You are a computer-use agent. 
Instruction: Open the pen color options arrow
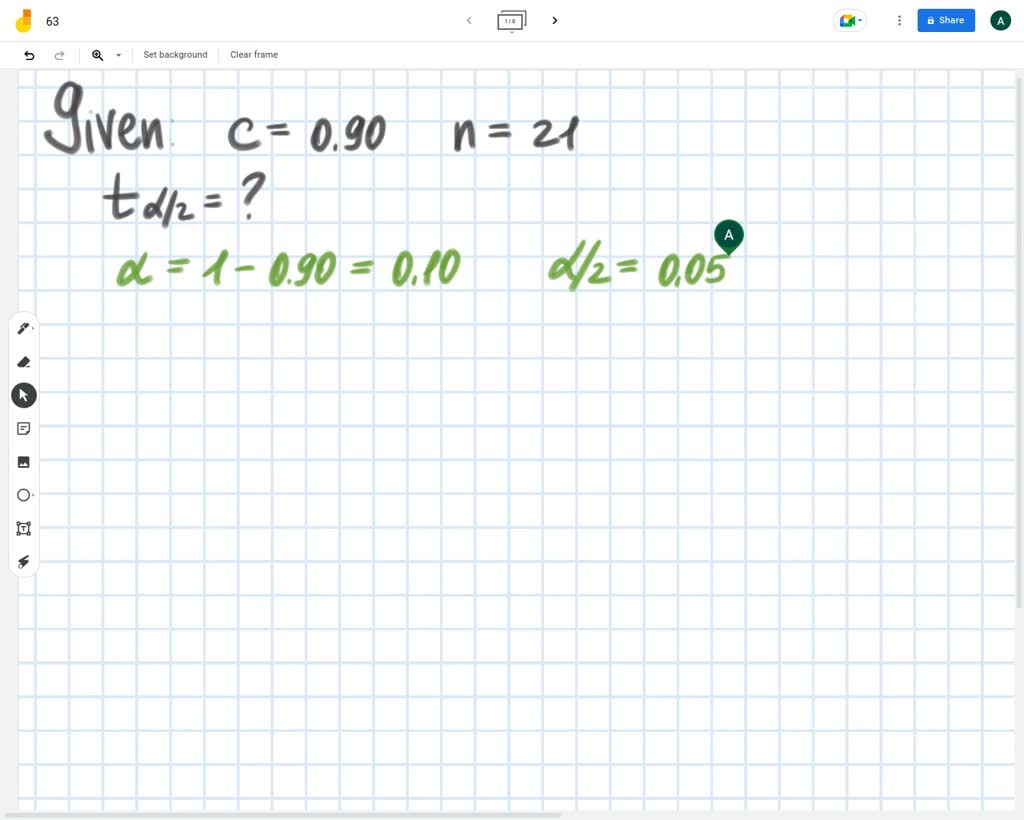(33, 328)
